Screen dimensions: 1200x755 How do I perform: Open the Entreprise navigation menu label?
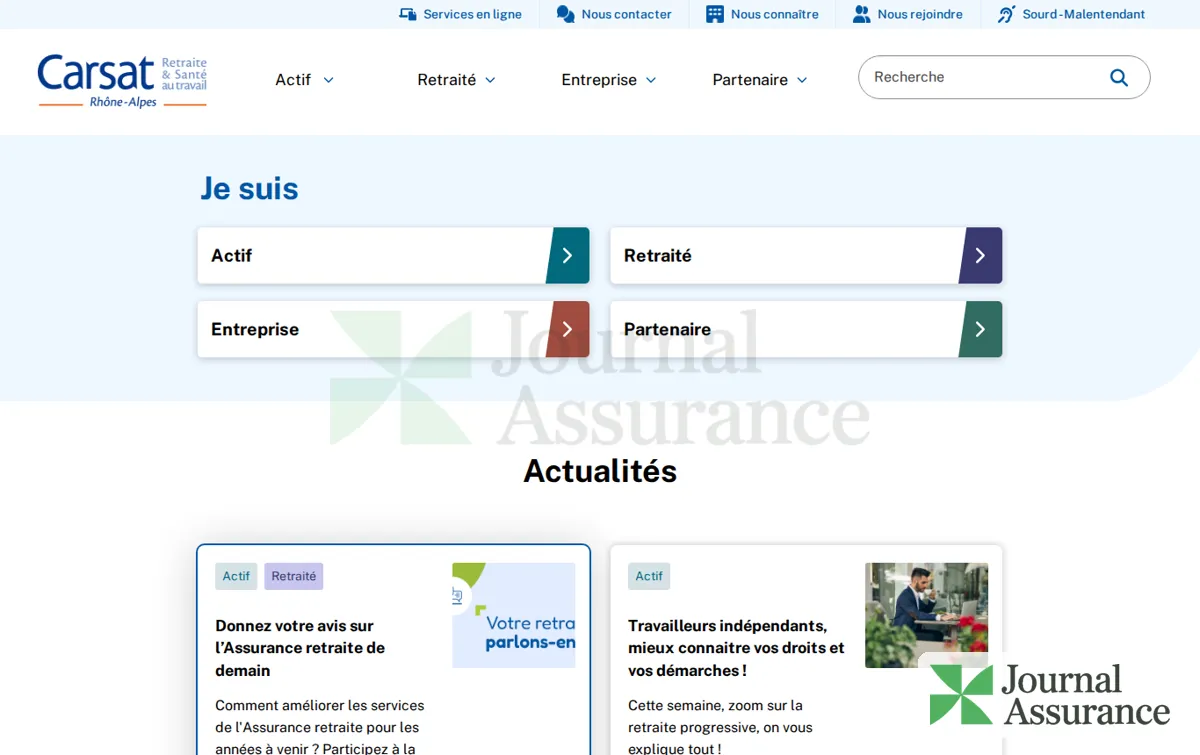(599, 80)
